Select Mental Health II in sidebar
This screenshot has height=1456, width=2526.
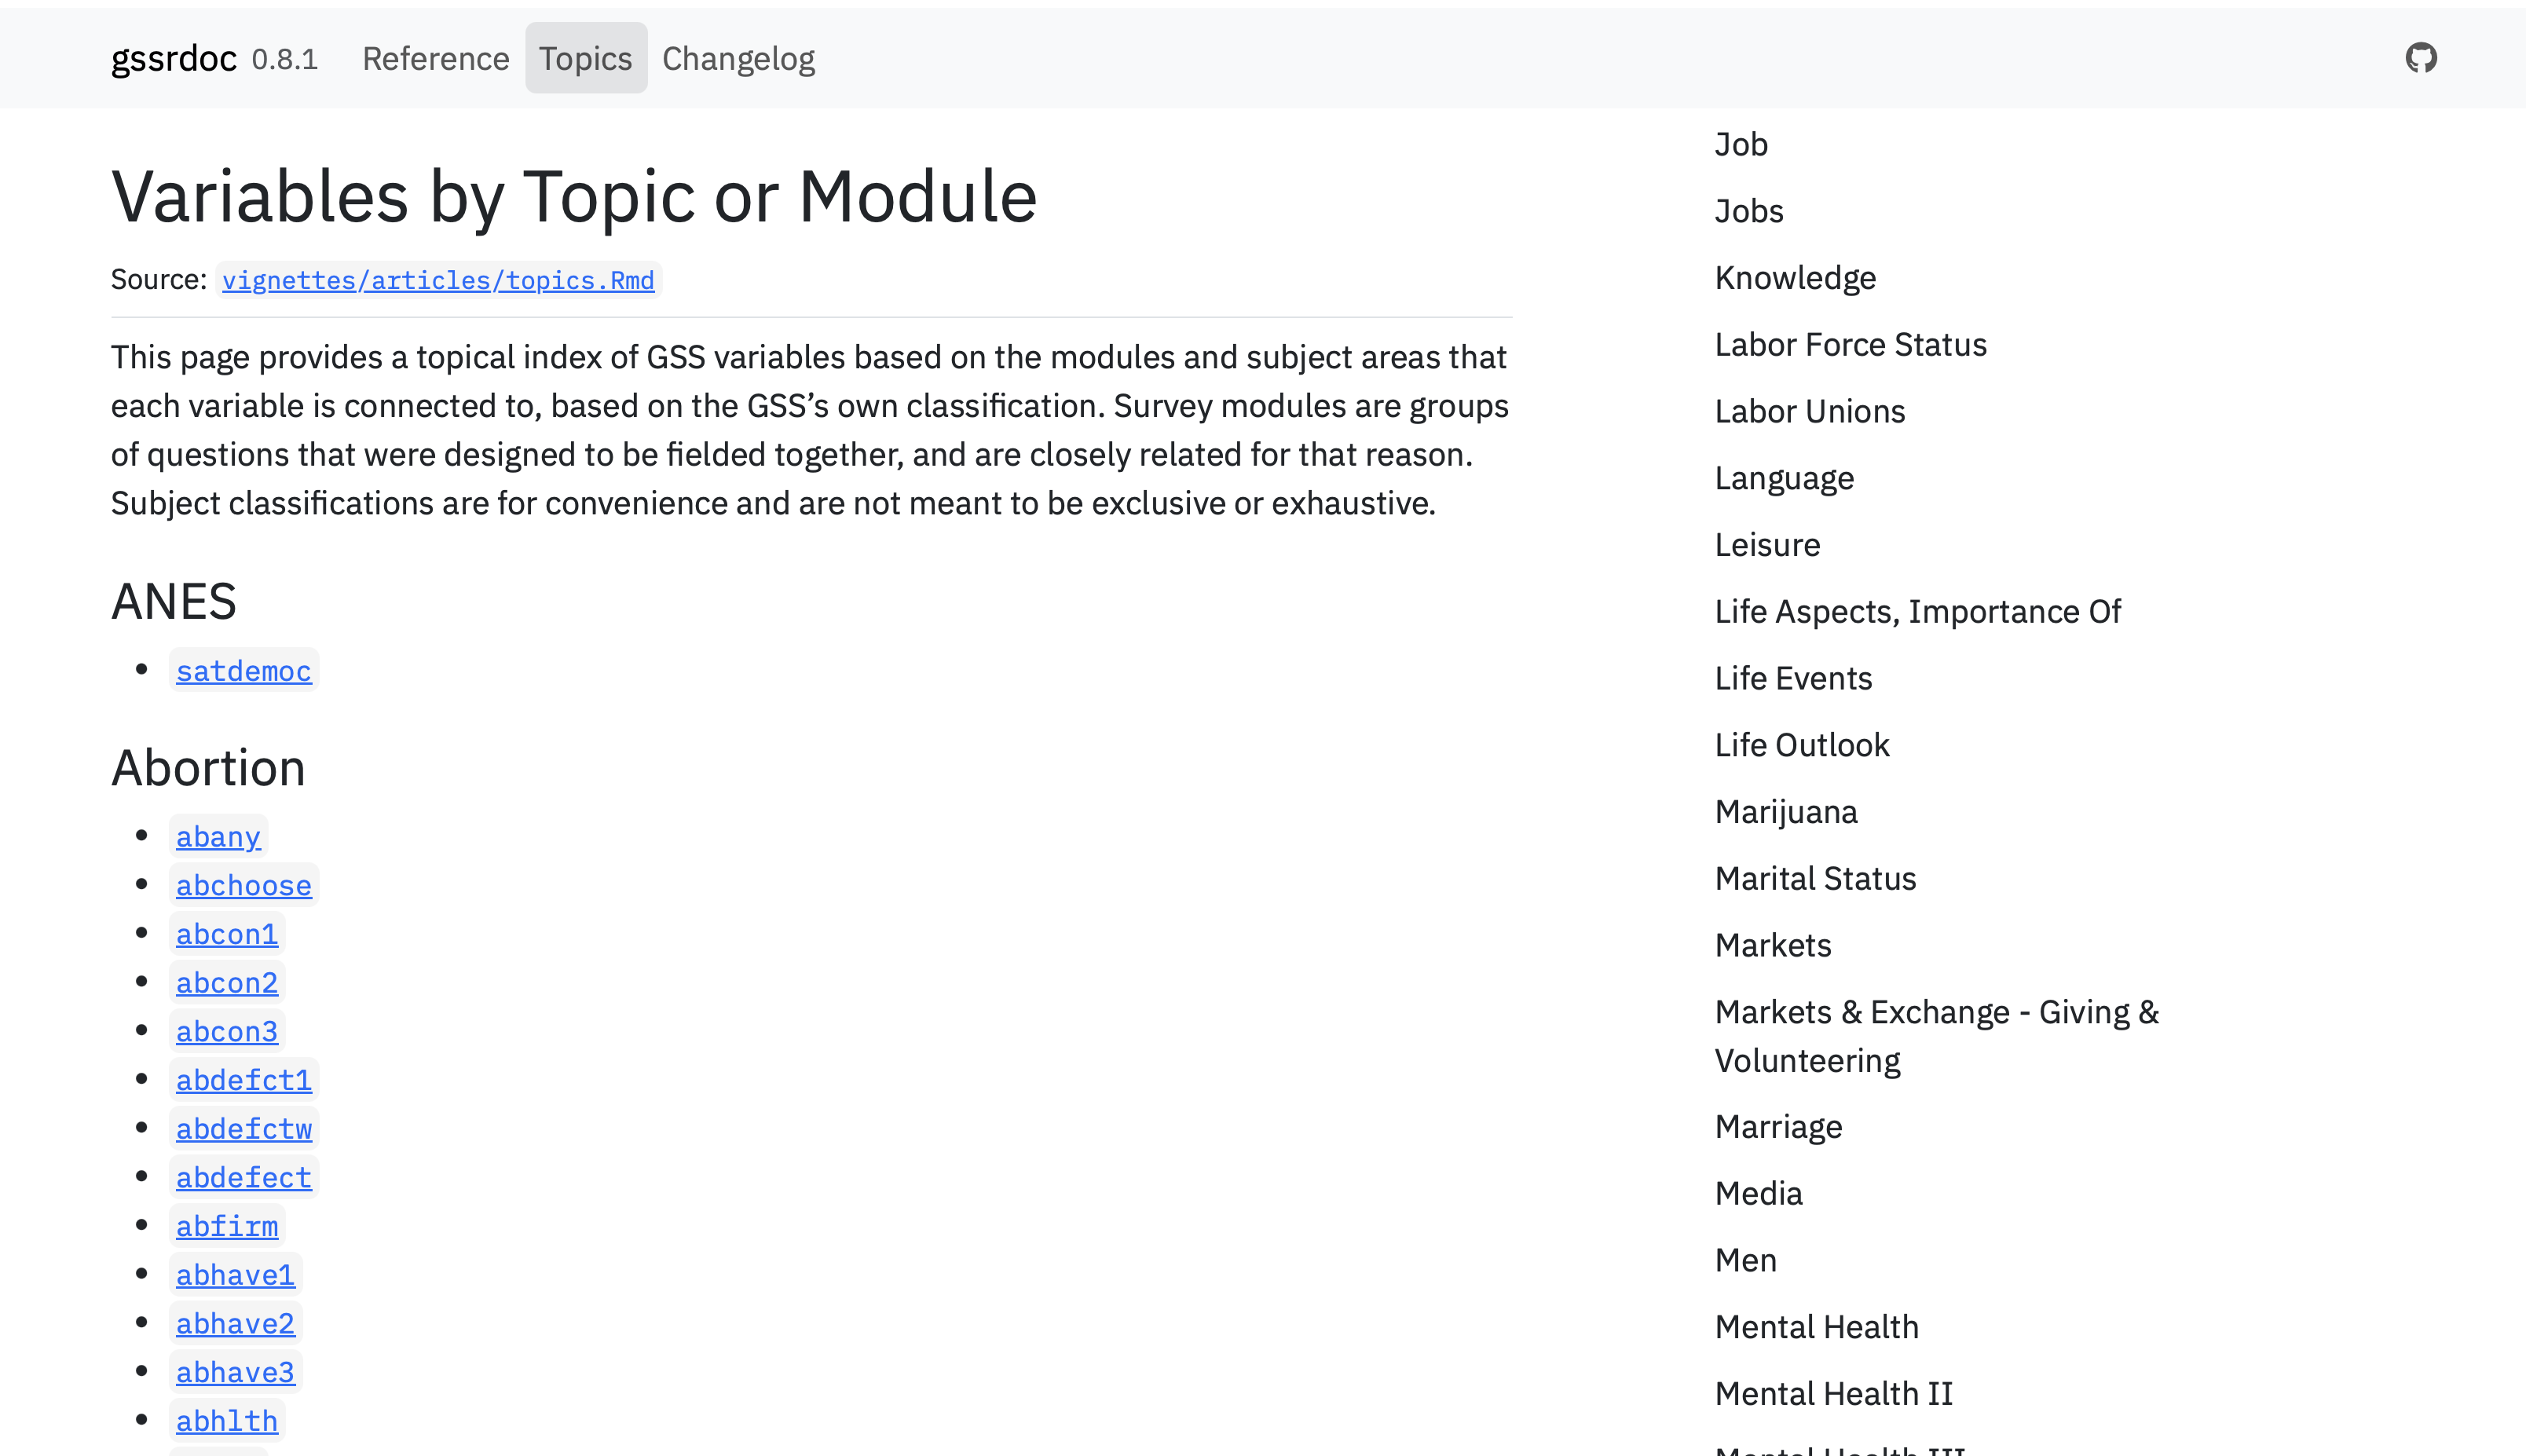(x=1833, y=1393)
